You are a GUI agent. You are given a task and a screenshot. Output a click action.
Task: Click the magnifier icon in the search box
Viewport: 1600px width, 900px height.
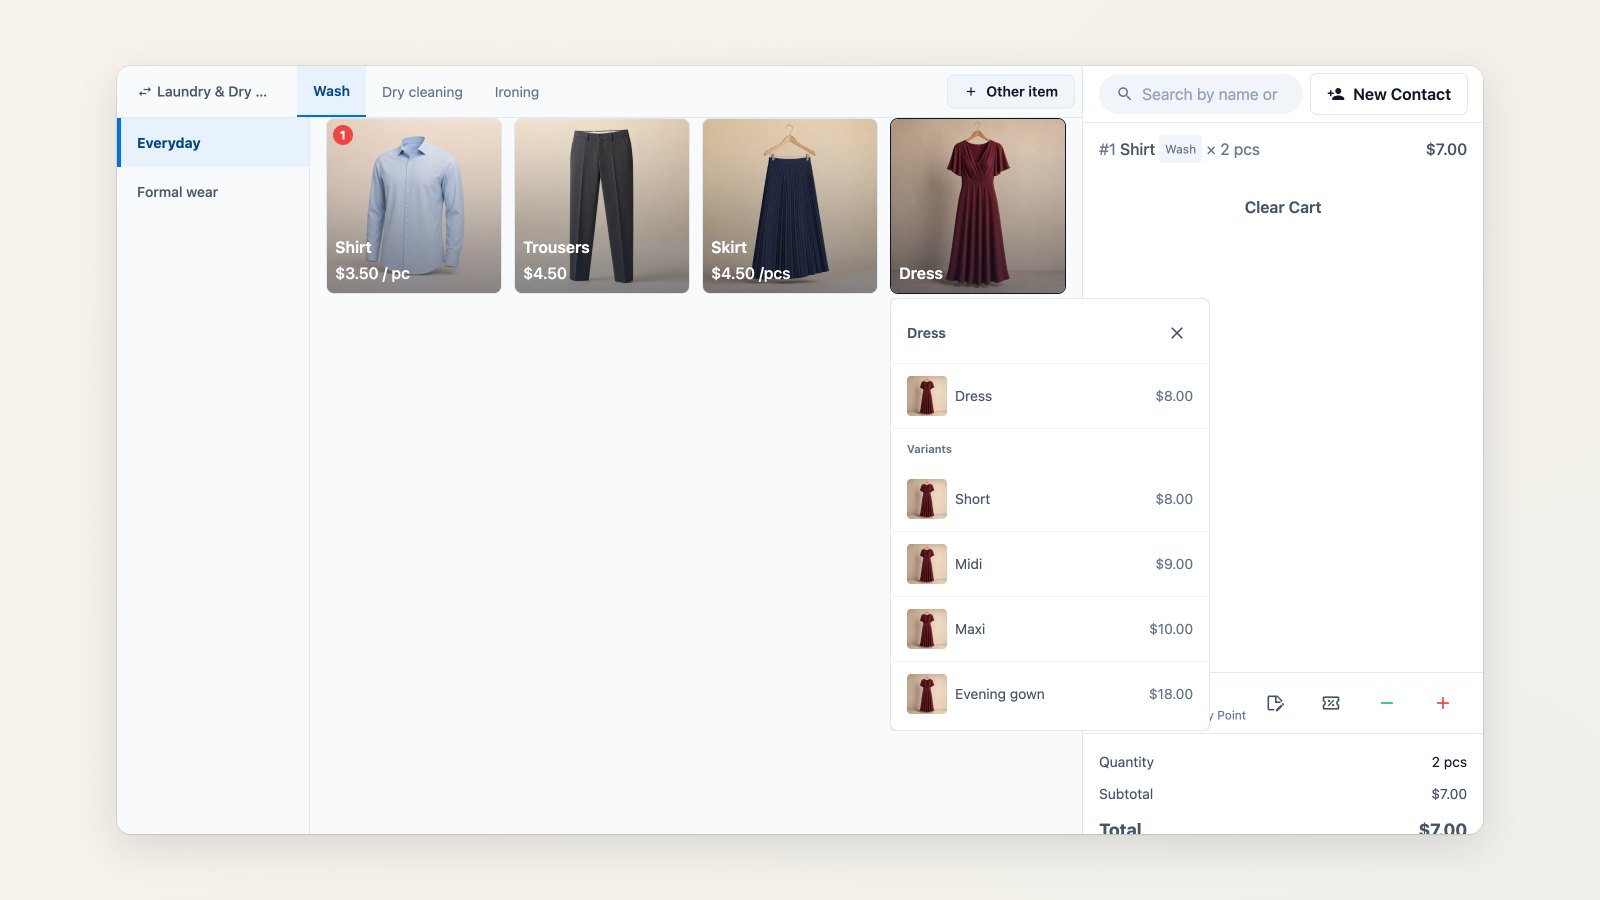[x=1124, y=94]
